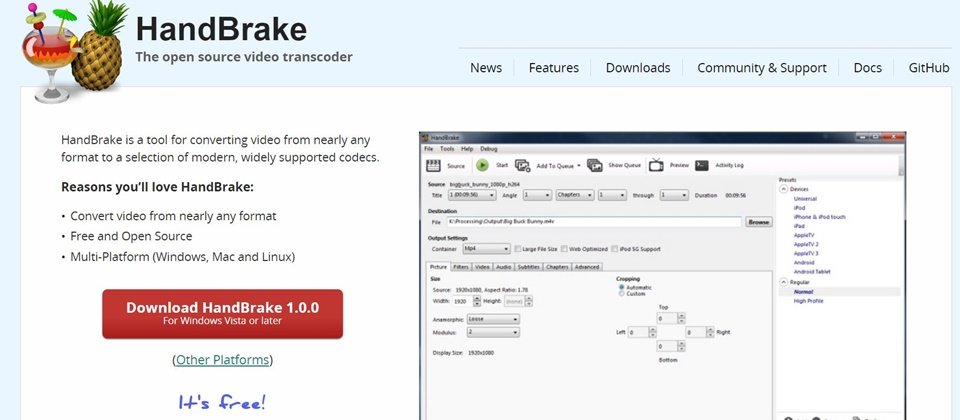The width and height of the screenshot is (960, 420).
Task: Click the Download HandBrake 1.0.0 button
Action: coord(222,314)
